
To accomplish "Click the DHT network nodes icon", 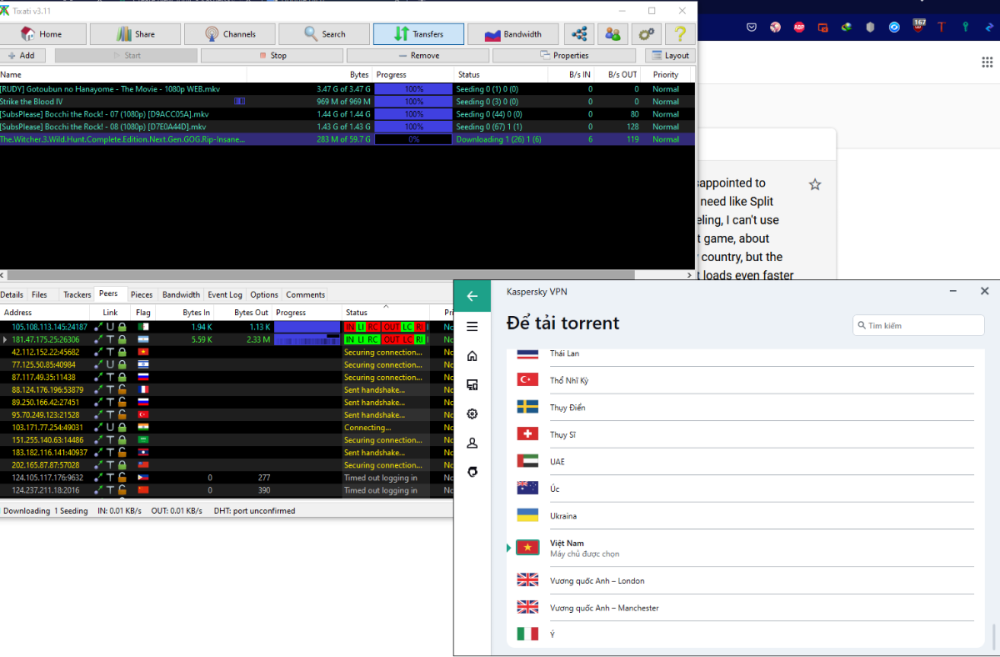I will (x=579, y=34).
